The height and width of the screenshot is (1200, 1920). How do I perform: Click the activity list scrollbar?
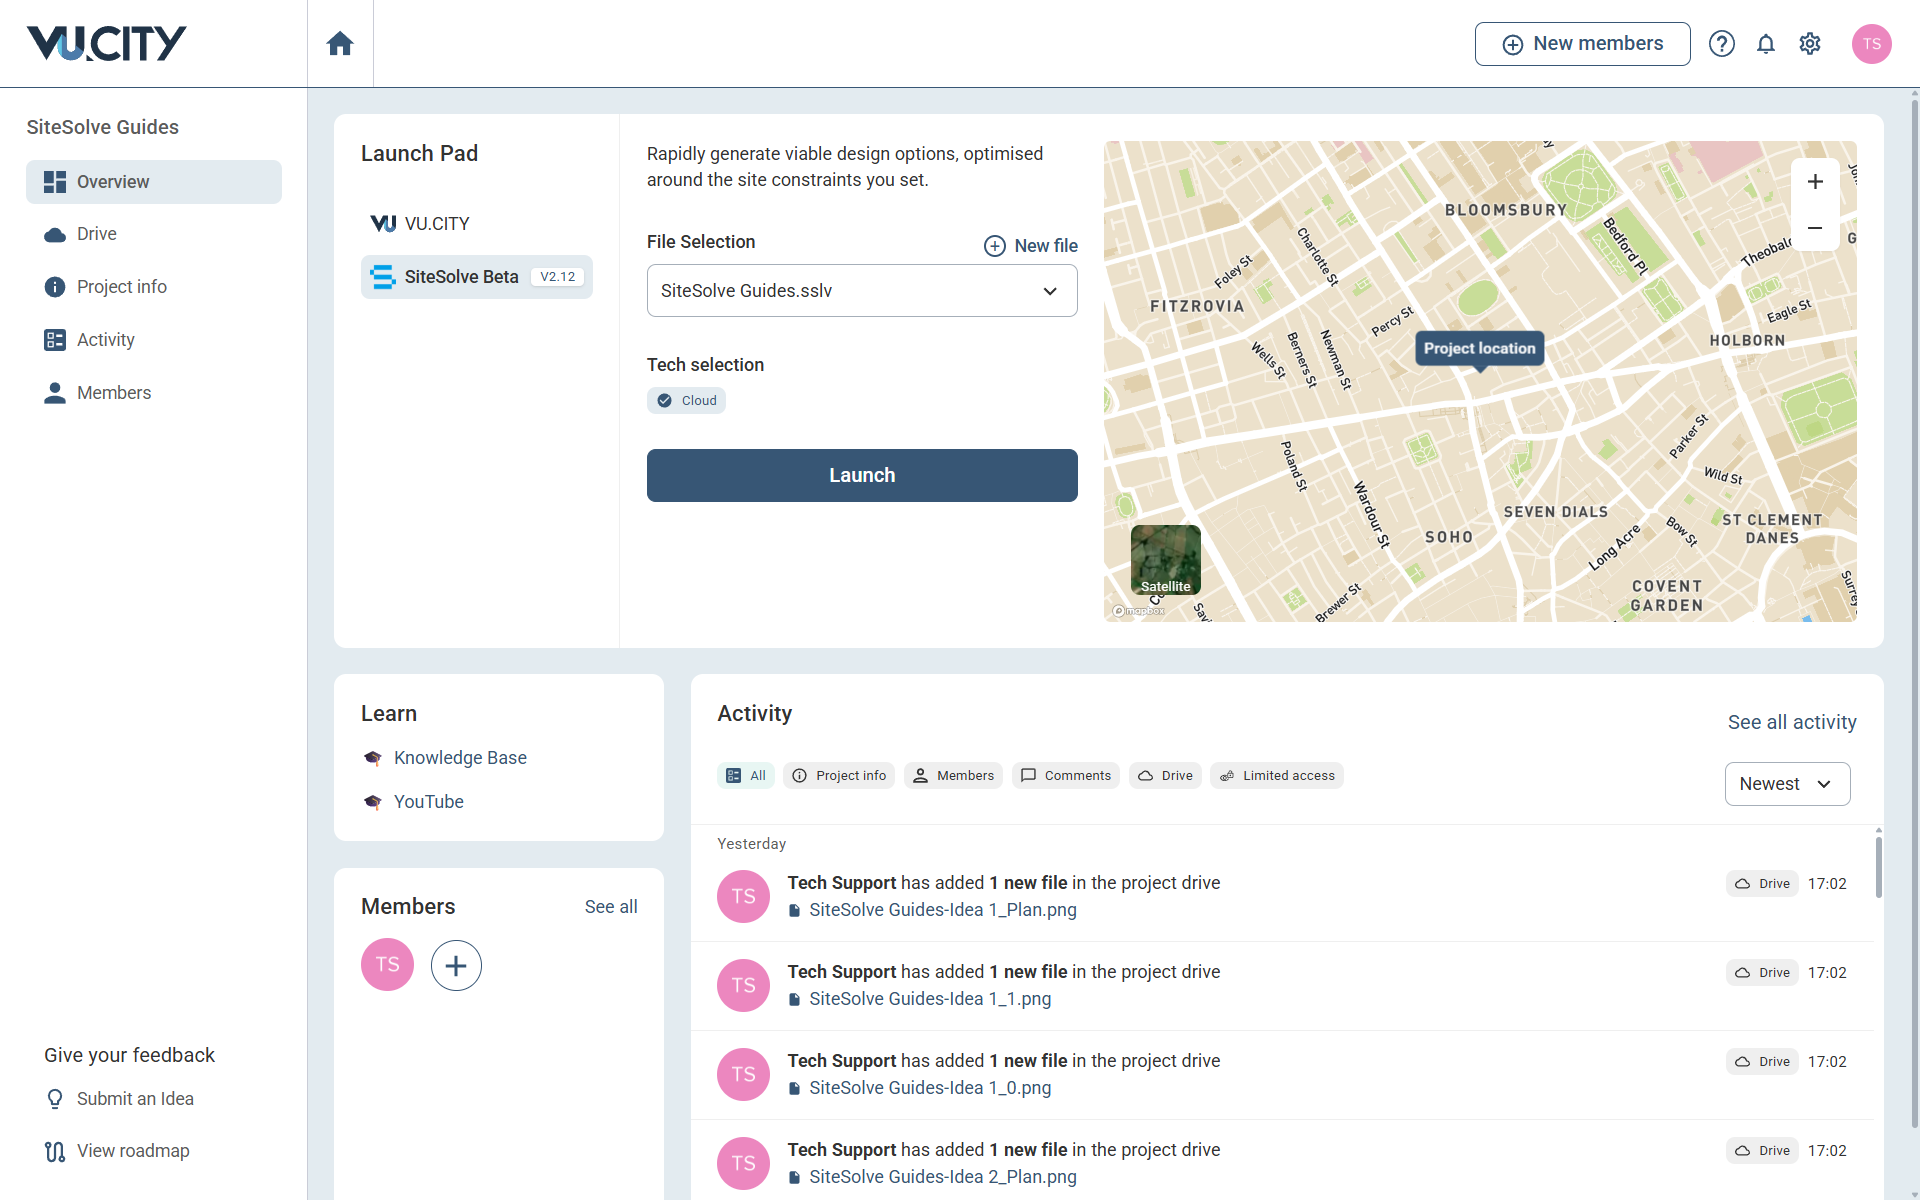(1878, 867)
